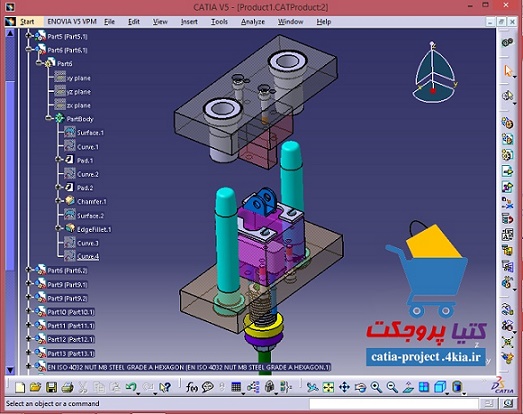The image size is (523, 414).
Task: Click the Print icon
Action: point(67,387)
